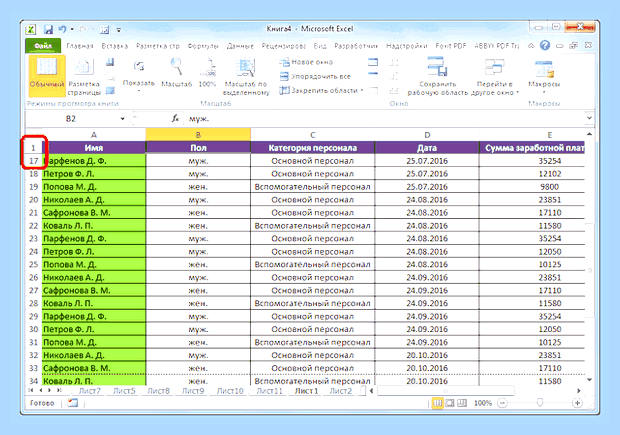Click Undo in quick access toolbar

coord(62,29)
